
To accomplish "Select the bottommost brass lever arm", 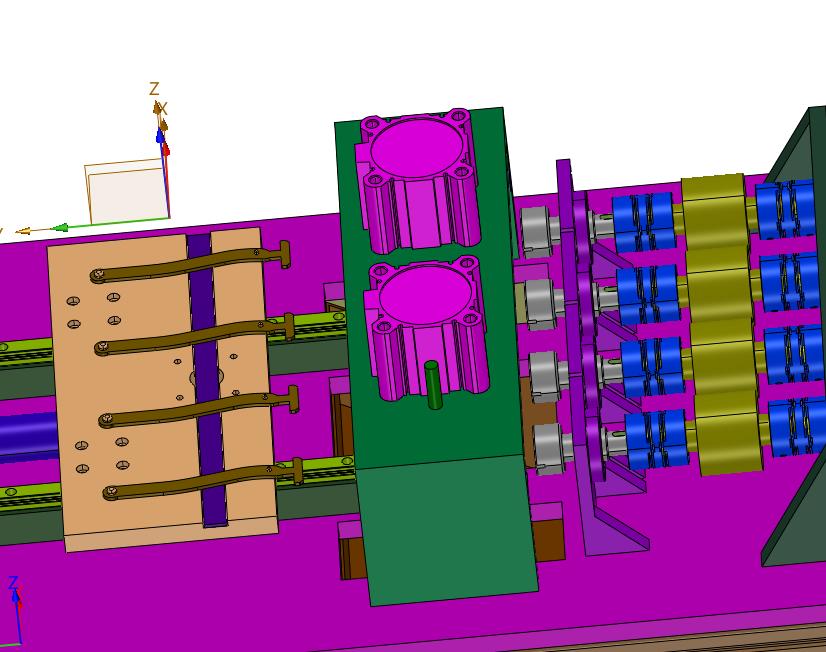I will (203, 479).
